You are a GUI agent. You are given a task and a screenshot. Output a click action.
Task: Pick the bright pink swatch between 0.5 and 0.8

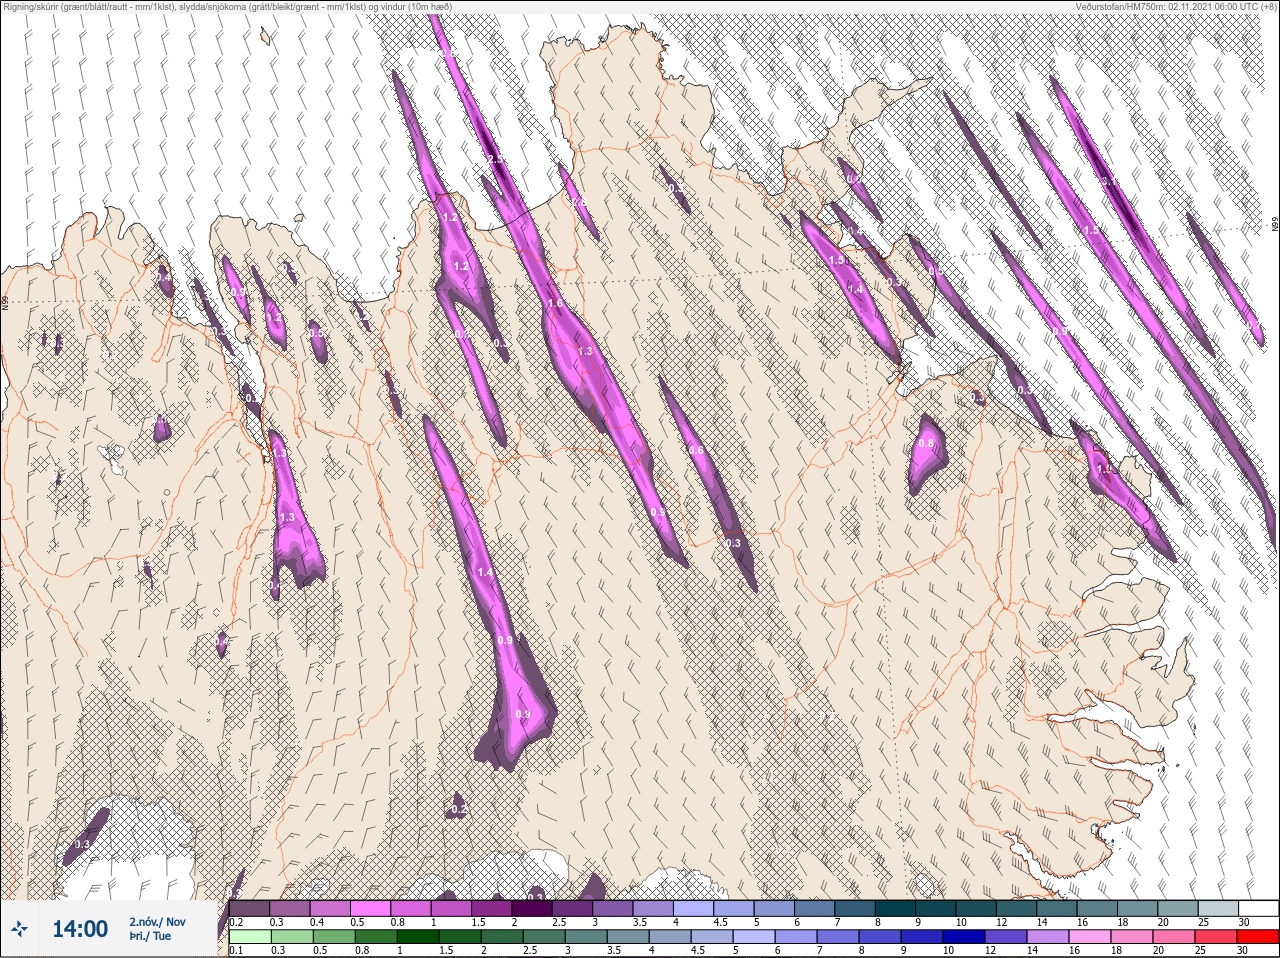click(x=372, y=908)
